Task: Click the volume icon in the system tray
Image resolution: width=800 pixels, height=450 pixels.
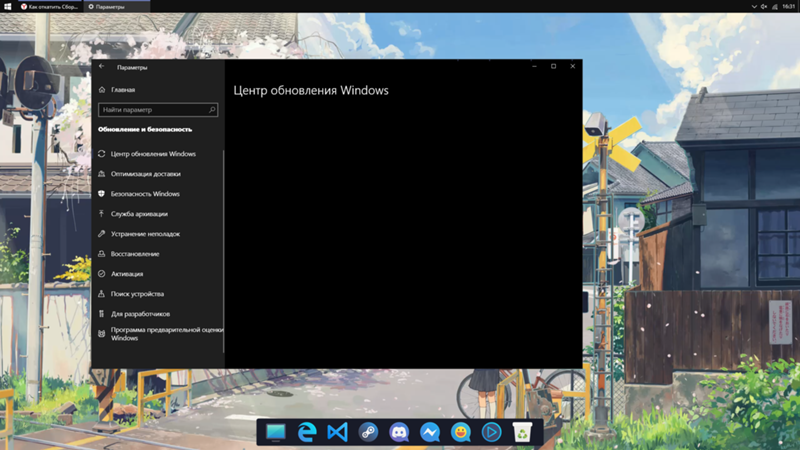Action: (x=764, y=7)
